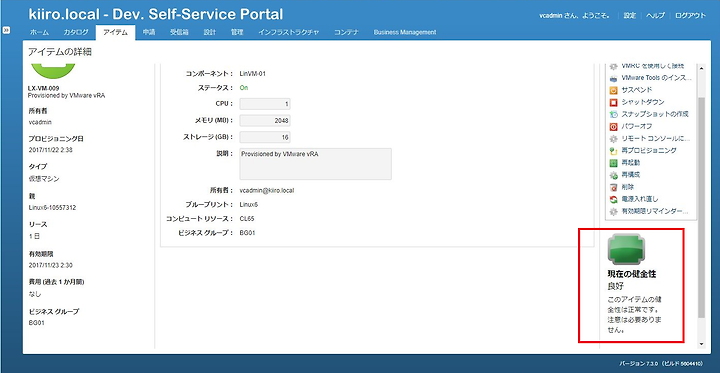Image resolution: width=720 pixels, height=373 pixels.
Task: Click the provisioning date 2017/11/22 2:38
Action: 50,150
